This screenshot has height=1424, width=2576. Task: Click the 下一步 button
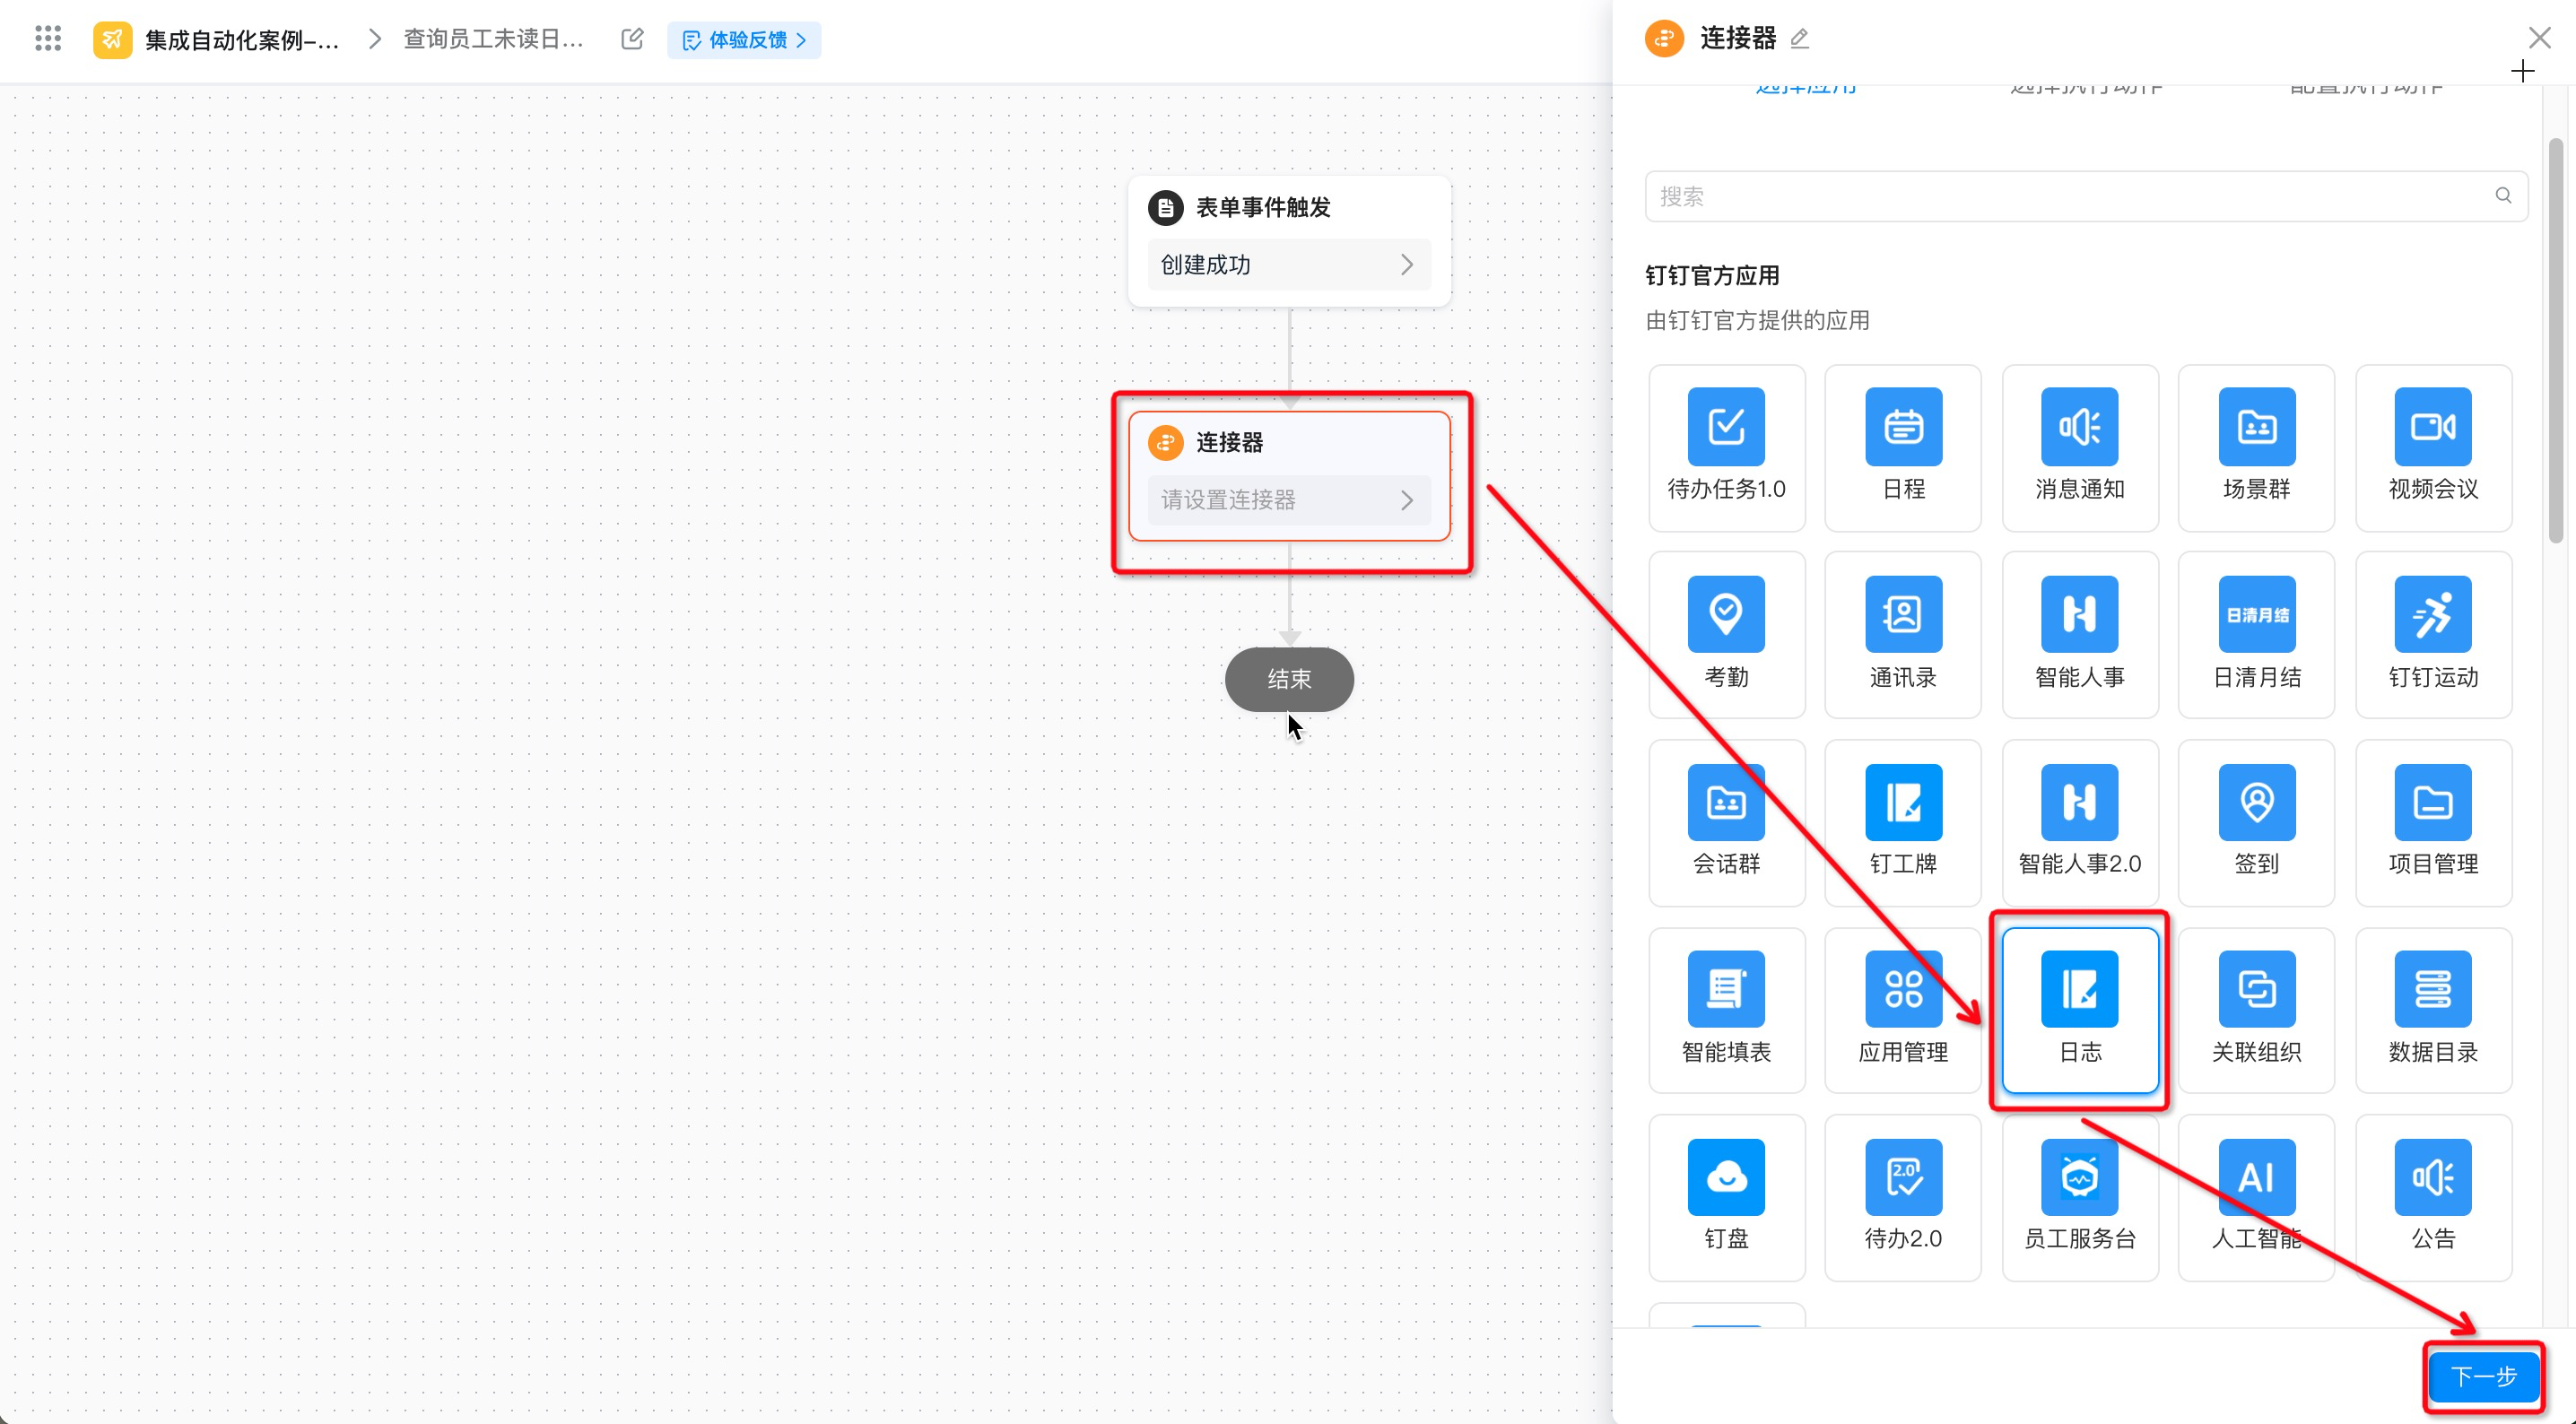click(x=2484, y=1377)
